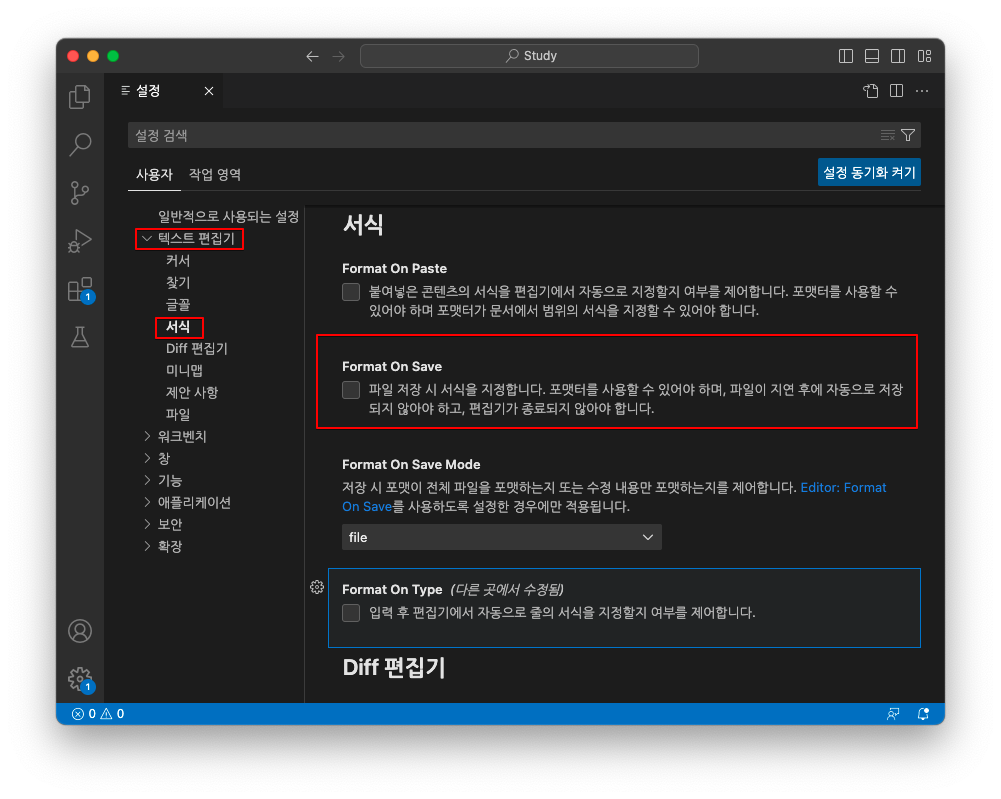This screenshot has height=799, width=1001.
Task: Open feedback icon in status bar
Action: [x=893, y=713]
